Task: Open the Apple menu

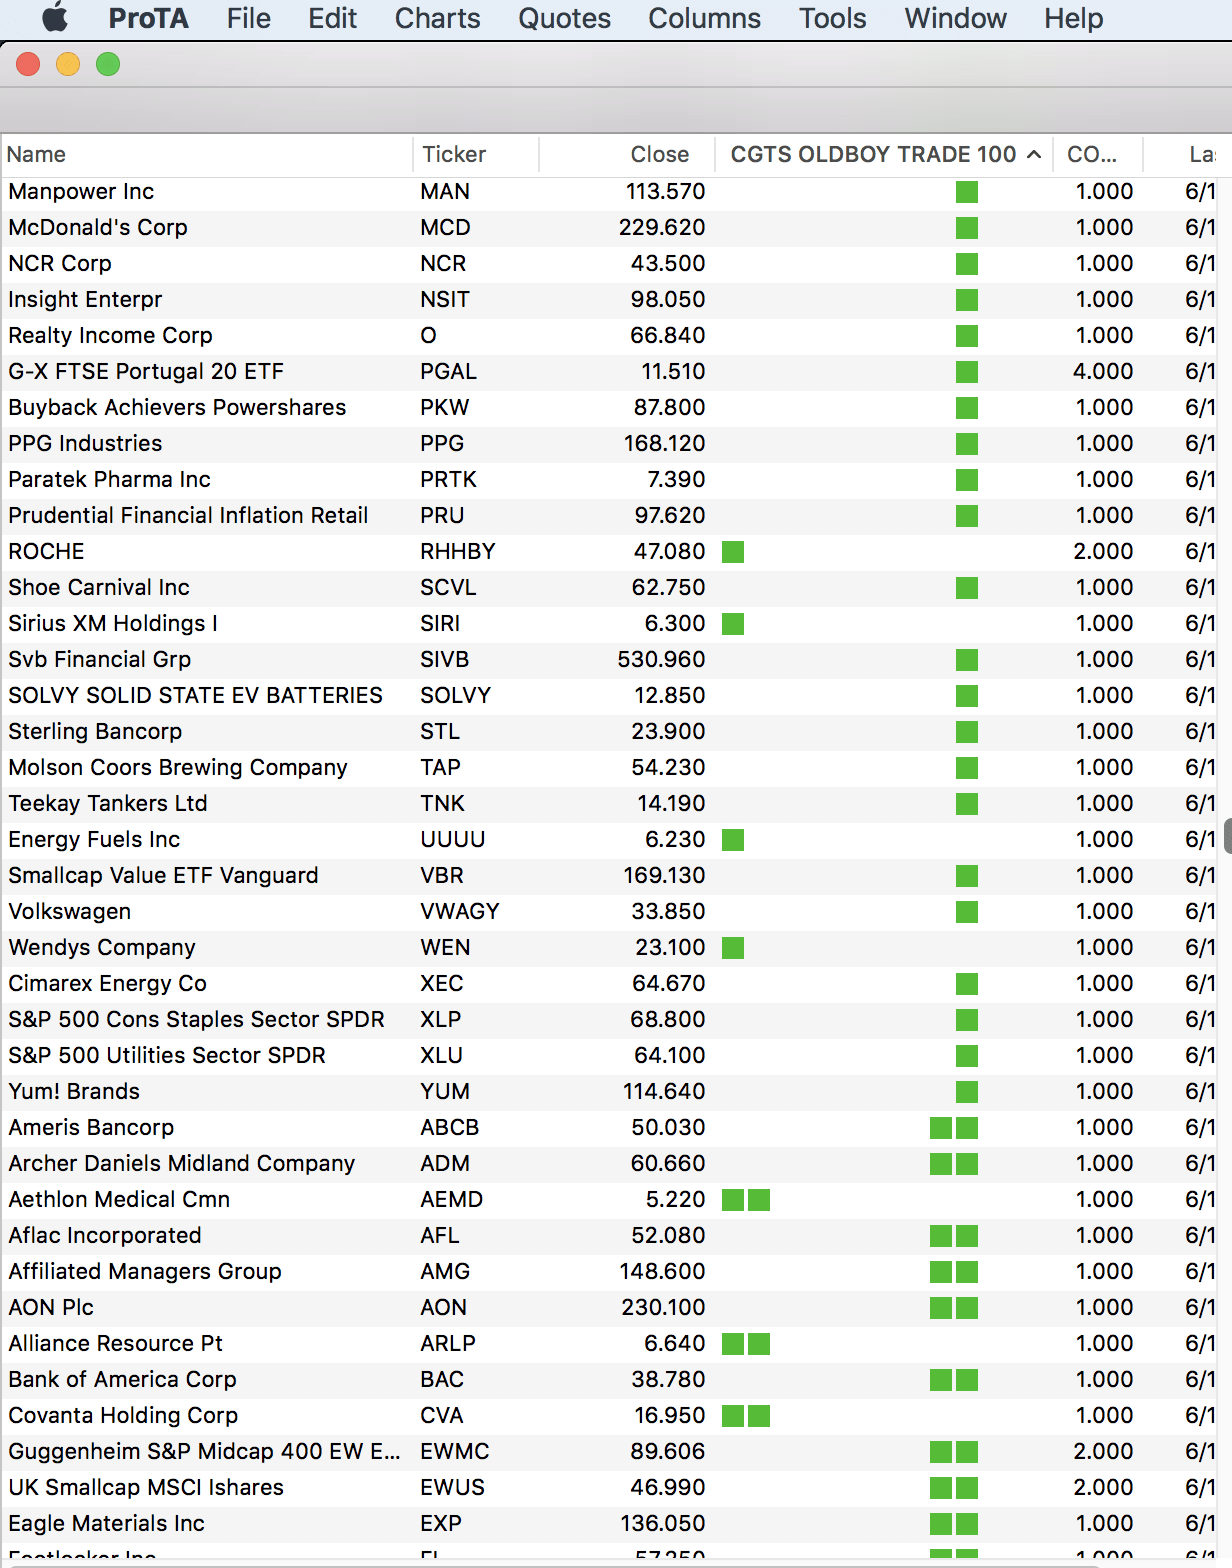Action: 55,18
